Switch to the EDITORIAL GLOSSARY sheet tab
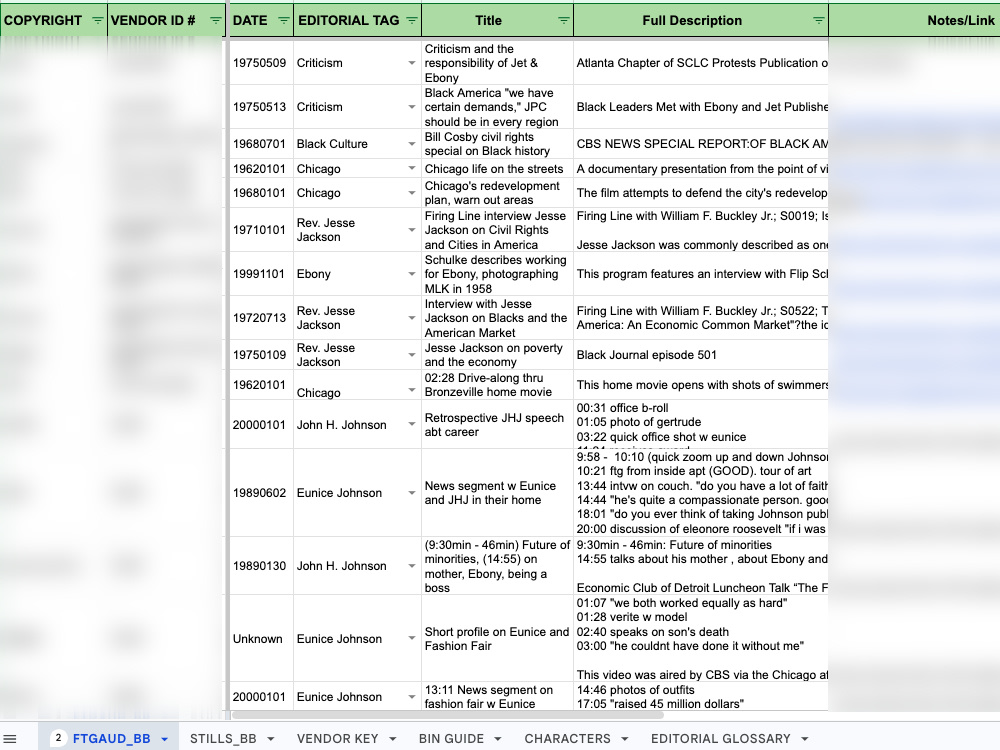This screenshot has height=750, width=1000. [x=720, y=739]
